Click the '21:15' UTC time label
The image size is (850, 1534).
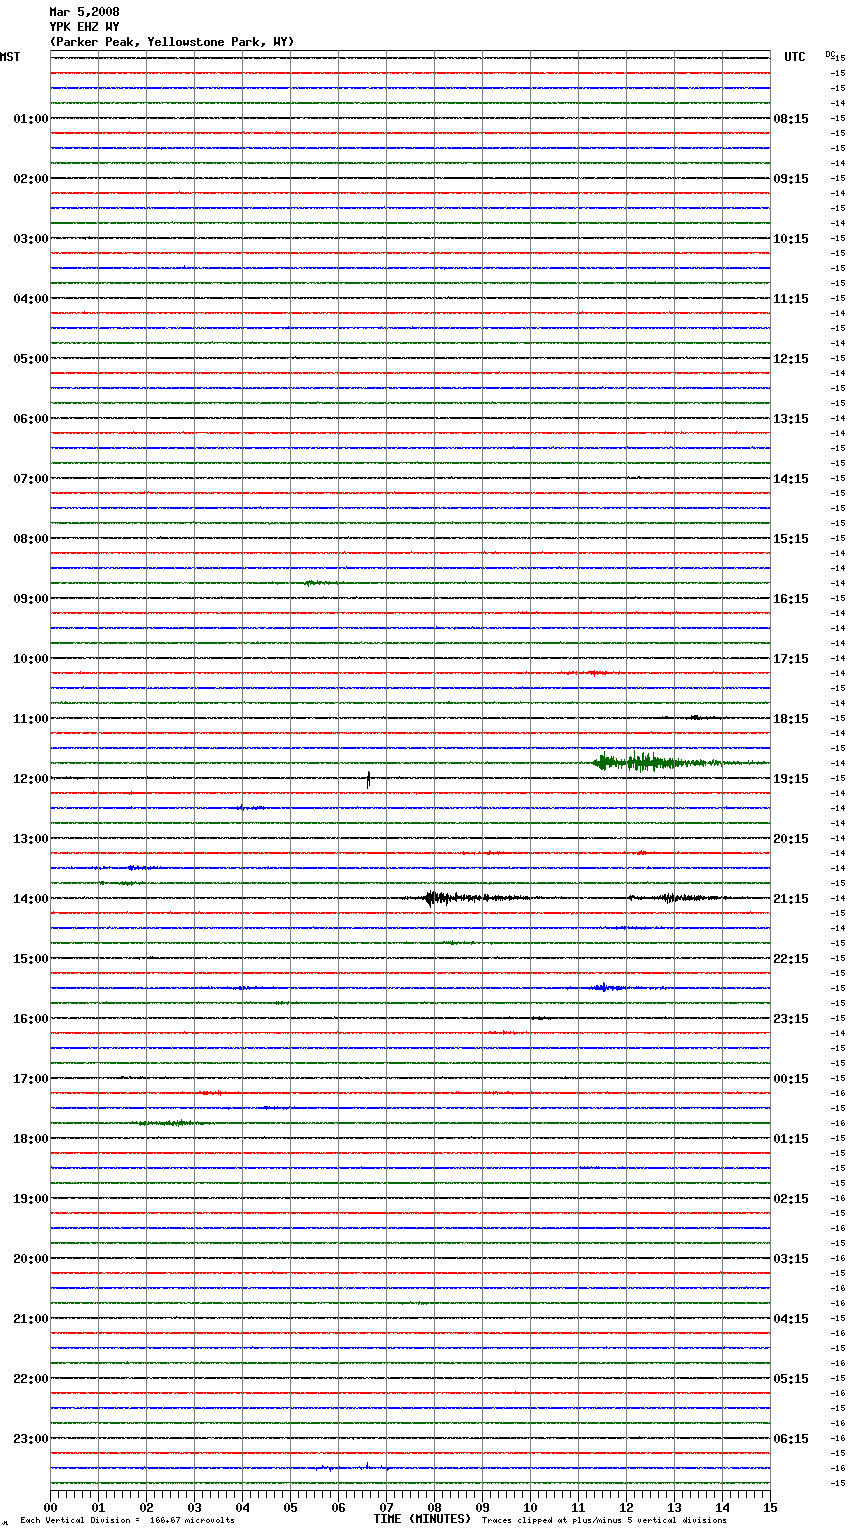pyautogui.click(x=791, y=899)
